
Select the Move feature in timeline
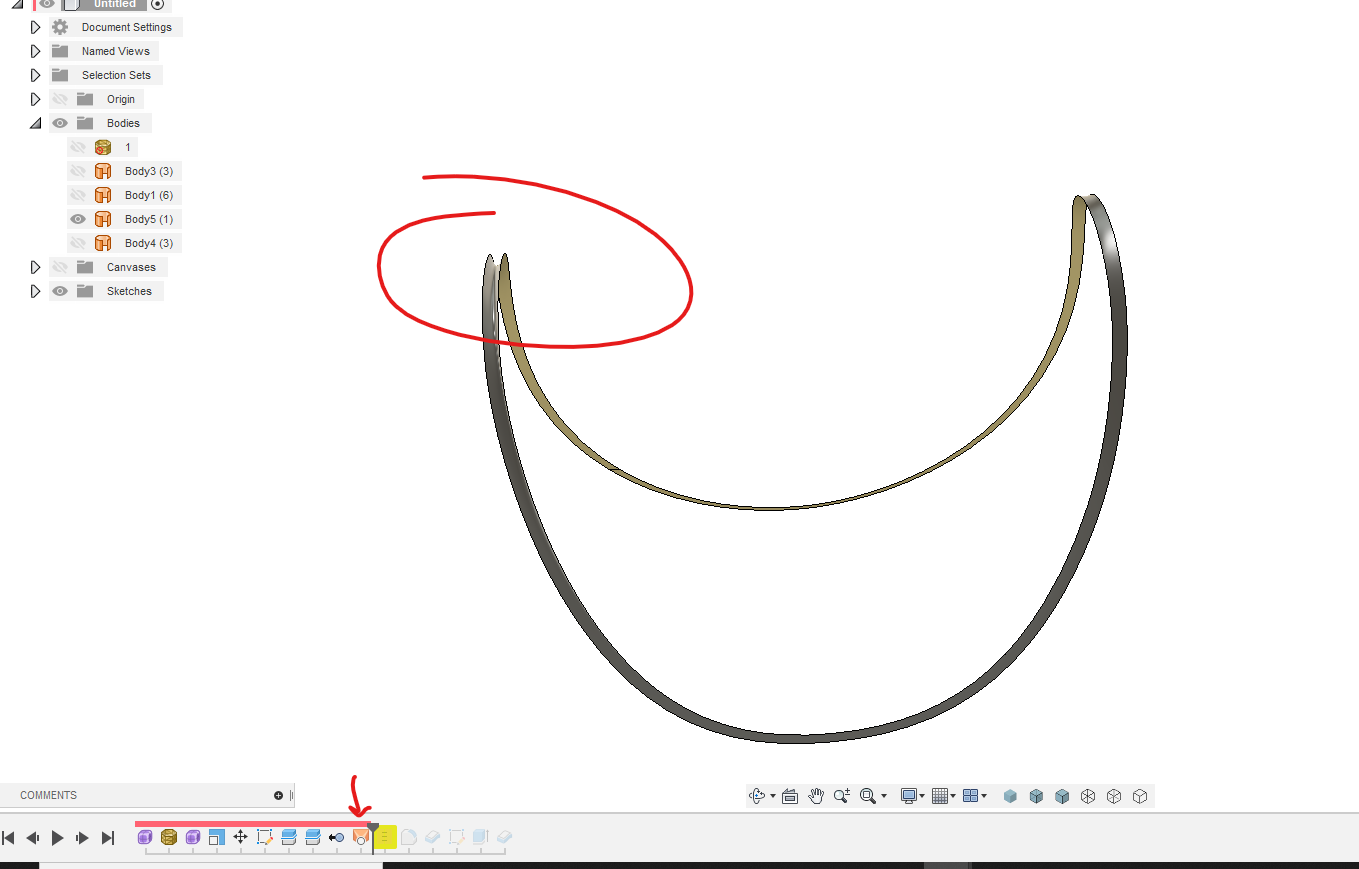[x=240, y=837]
